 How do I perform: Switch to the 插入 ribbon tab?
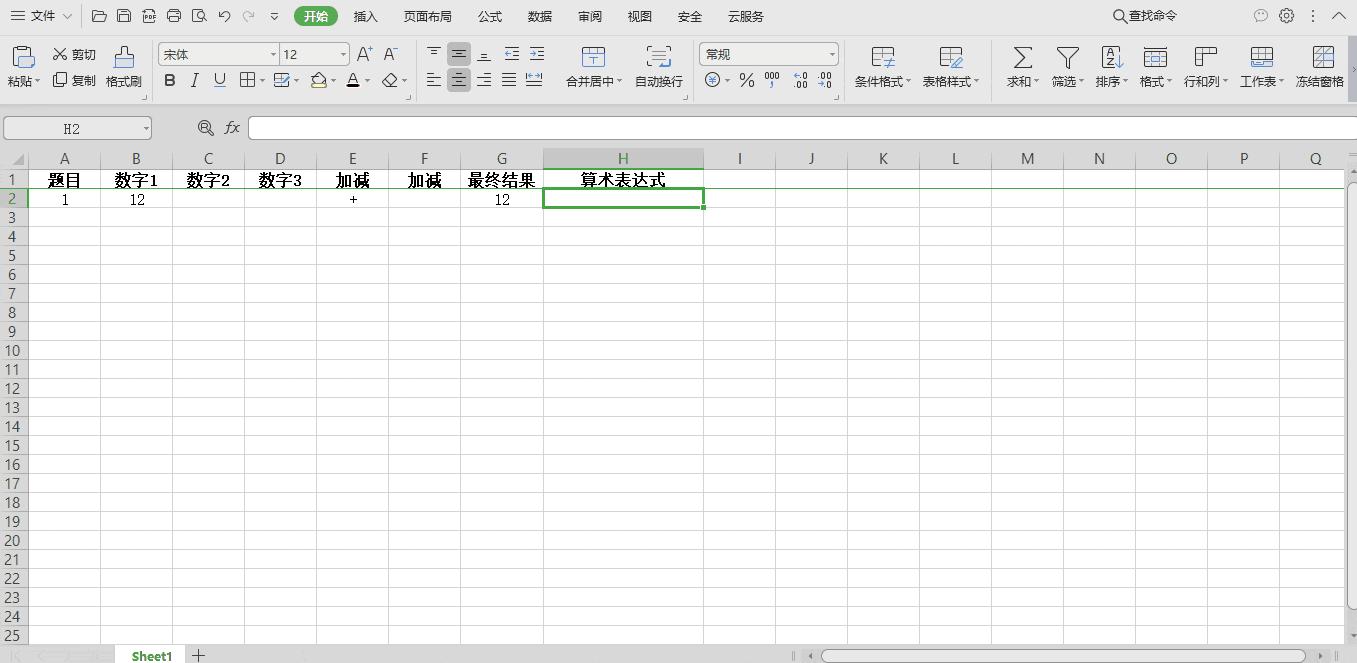365,16
